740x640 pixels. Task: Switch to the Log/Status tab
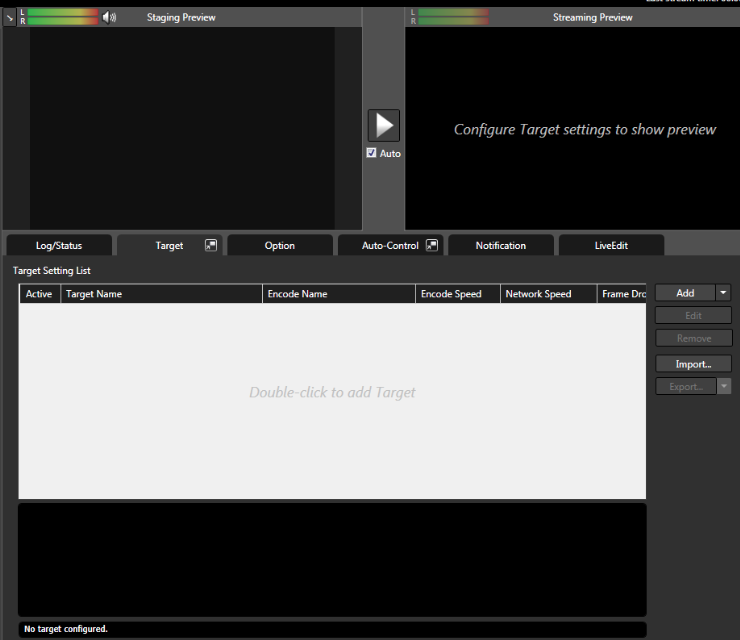pos(59,245)
